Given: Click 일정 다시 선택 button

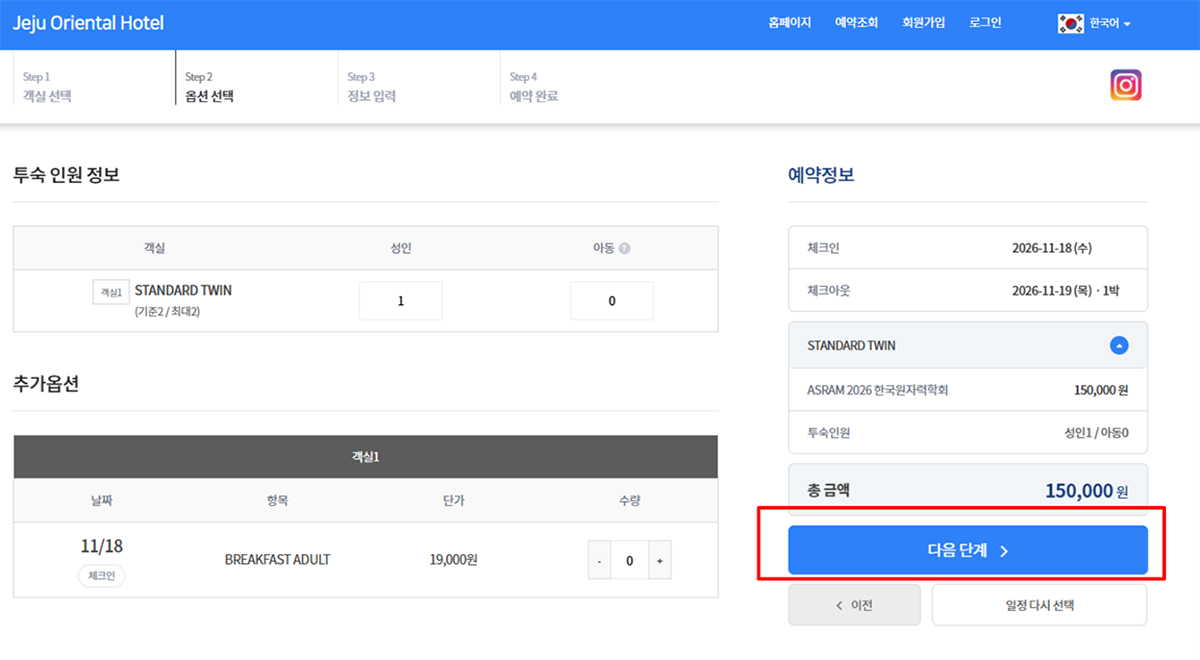Looking at the screenshot, I should point(1039,605).
